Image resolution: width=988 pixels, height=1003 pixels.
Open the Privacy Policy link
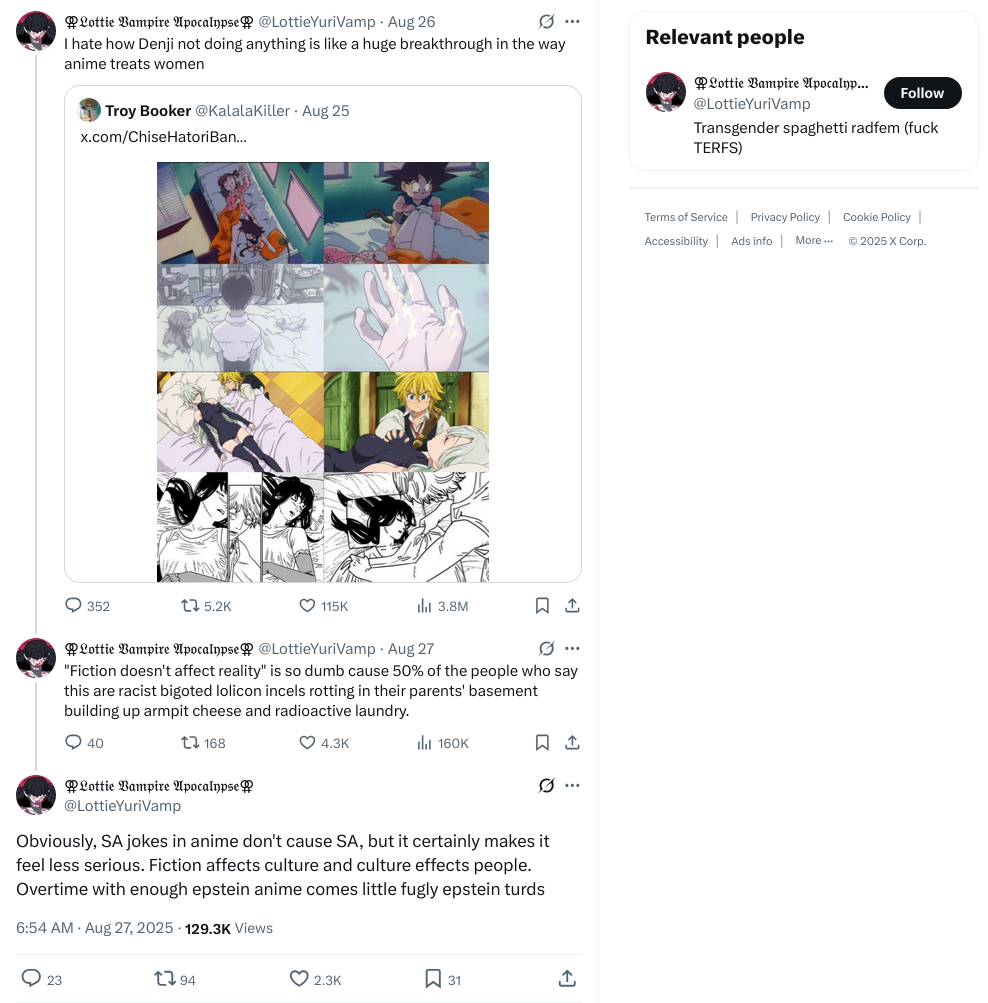click(x=785, y=217)
